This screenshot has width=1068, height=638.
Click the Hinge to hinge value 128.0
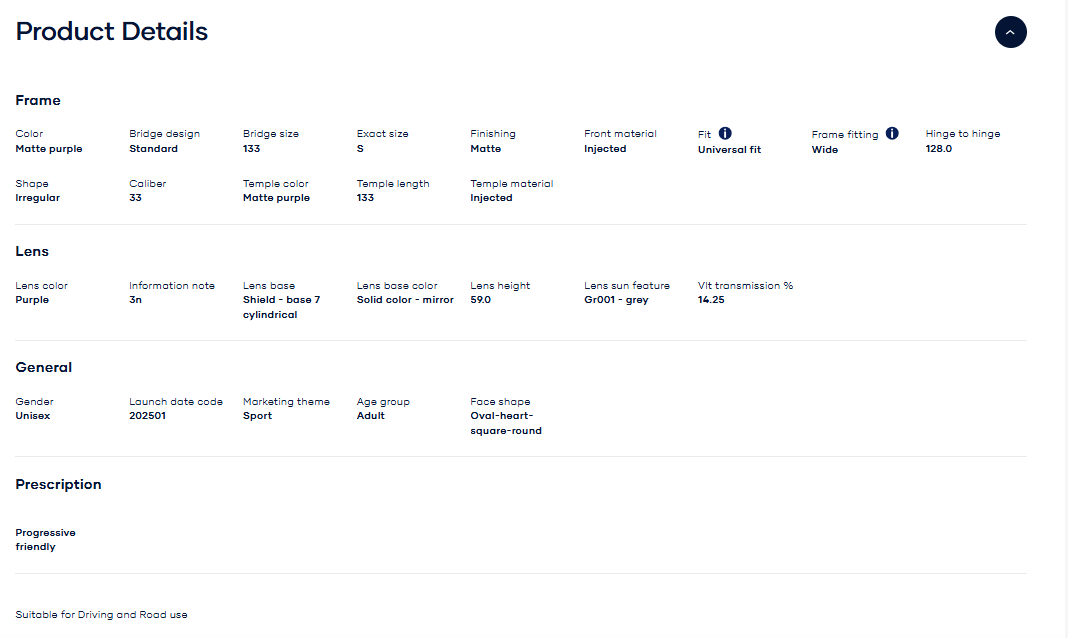point(938,149)
